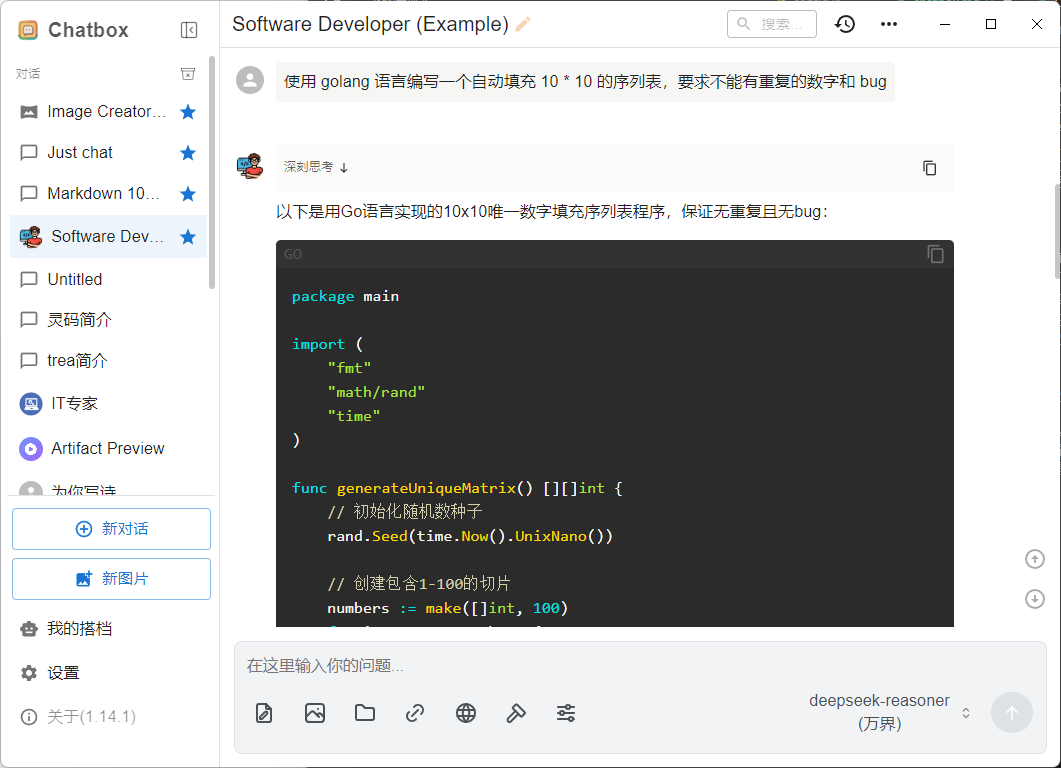Click the user avatar on the message

pyautogui.click(x=250, y=80)
